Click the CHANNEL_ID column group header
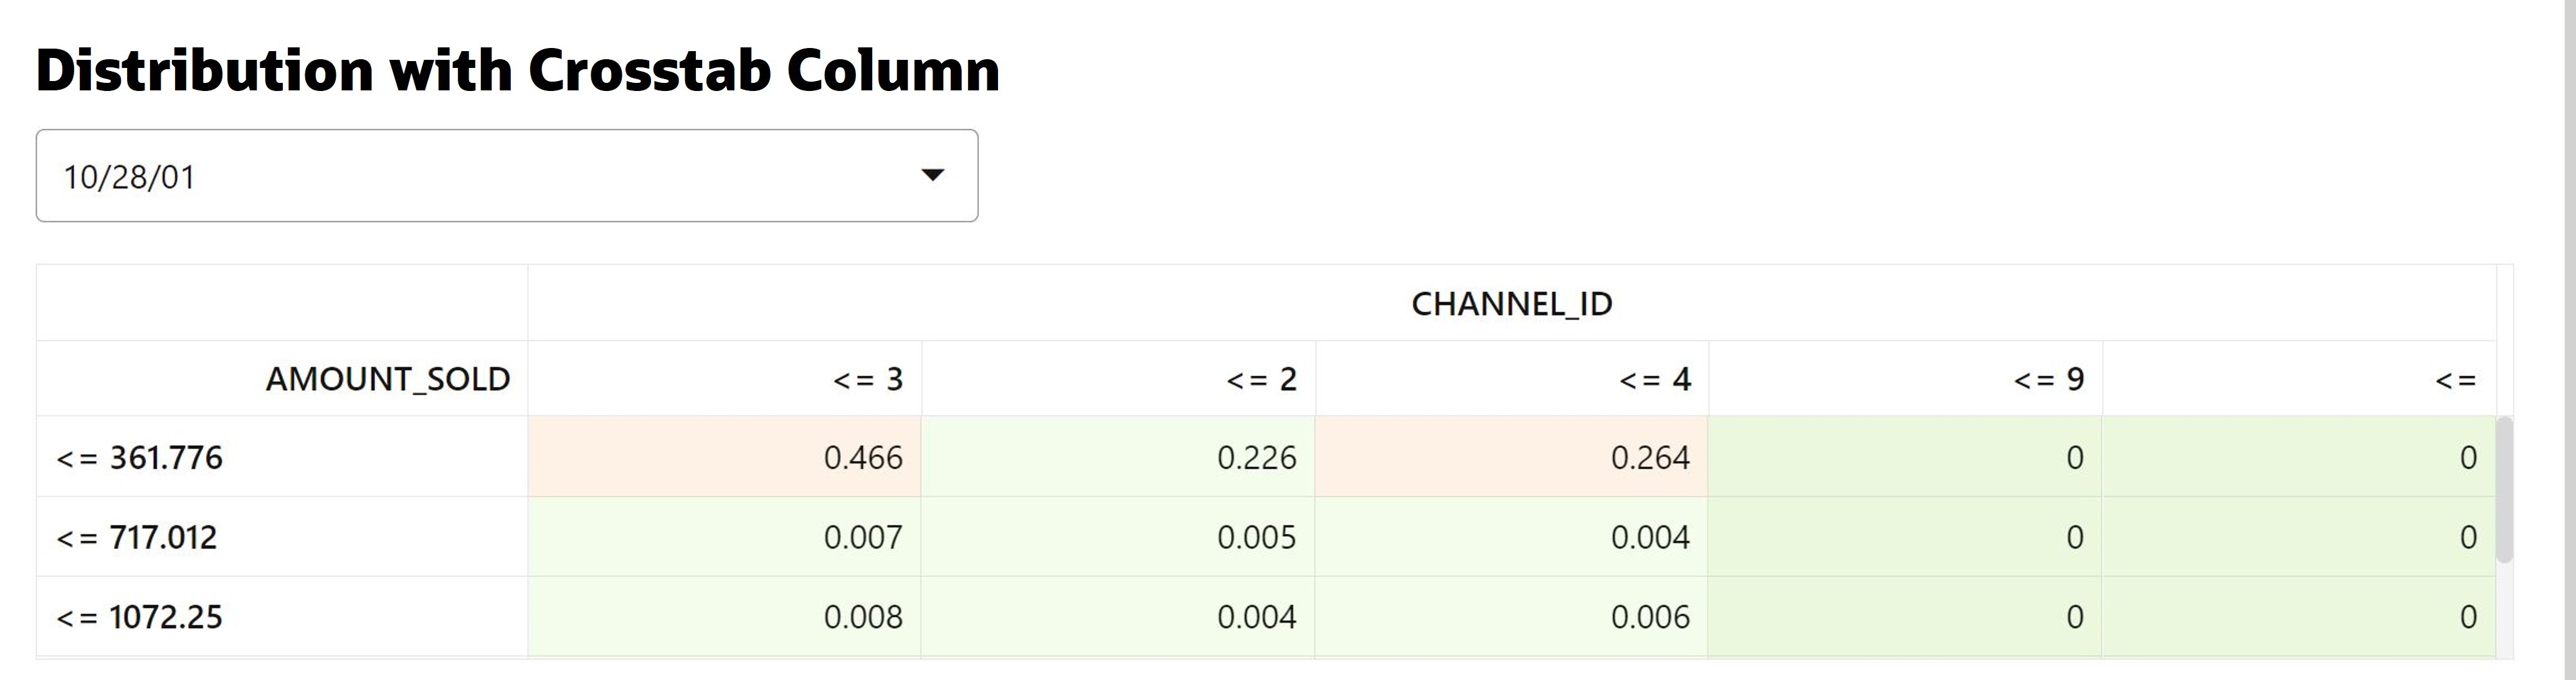Screen dimensions: 2576x680 pos(1511,304)
